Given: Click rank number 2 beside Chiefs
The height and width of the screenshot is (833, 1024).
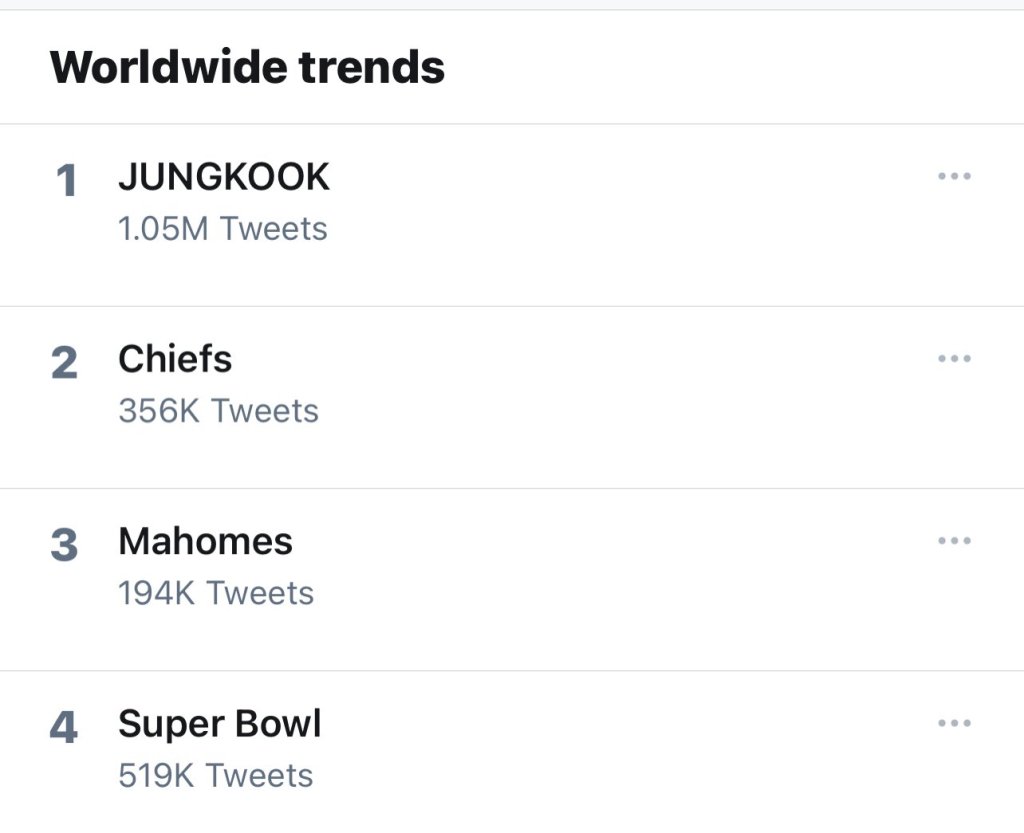Looking at the screenshot, I should [x=64, y=364].
